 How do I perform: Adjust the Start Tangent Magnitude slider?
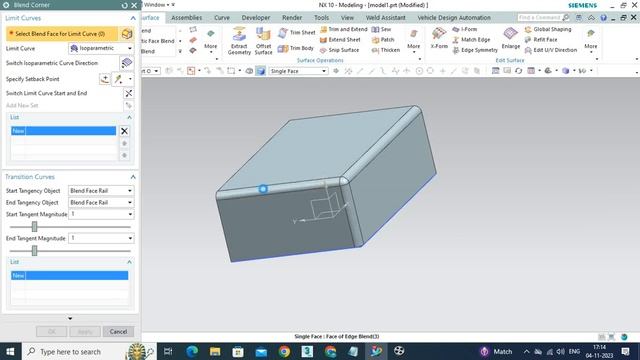[x=34, y=227]
